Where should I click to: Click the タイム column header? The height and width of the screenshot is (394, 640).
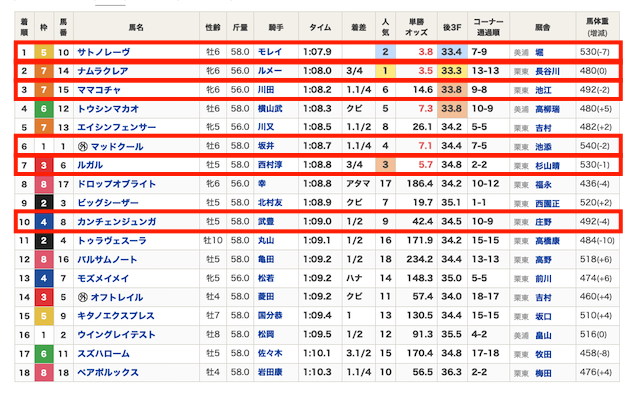coord(320,27)
